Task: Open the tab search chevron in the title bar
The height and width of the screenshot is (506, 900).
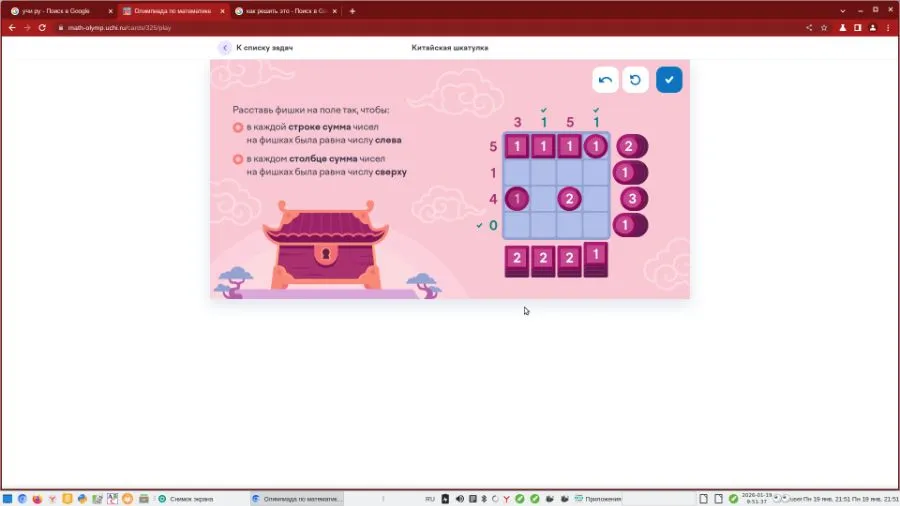Action: pyautogui.click(x=843, y=11)
